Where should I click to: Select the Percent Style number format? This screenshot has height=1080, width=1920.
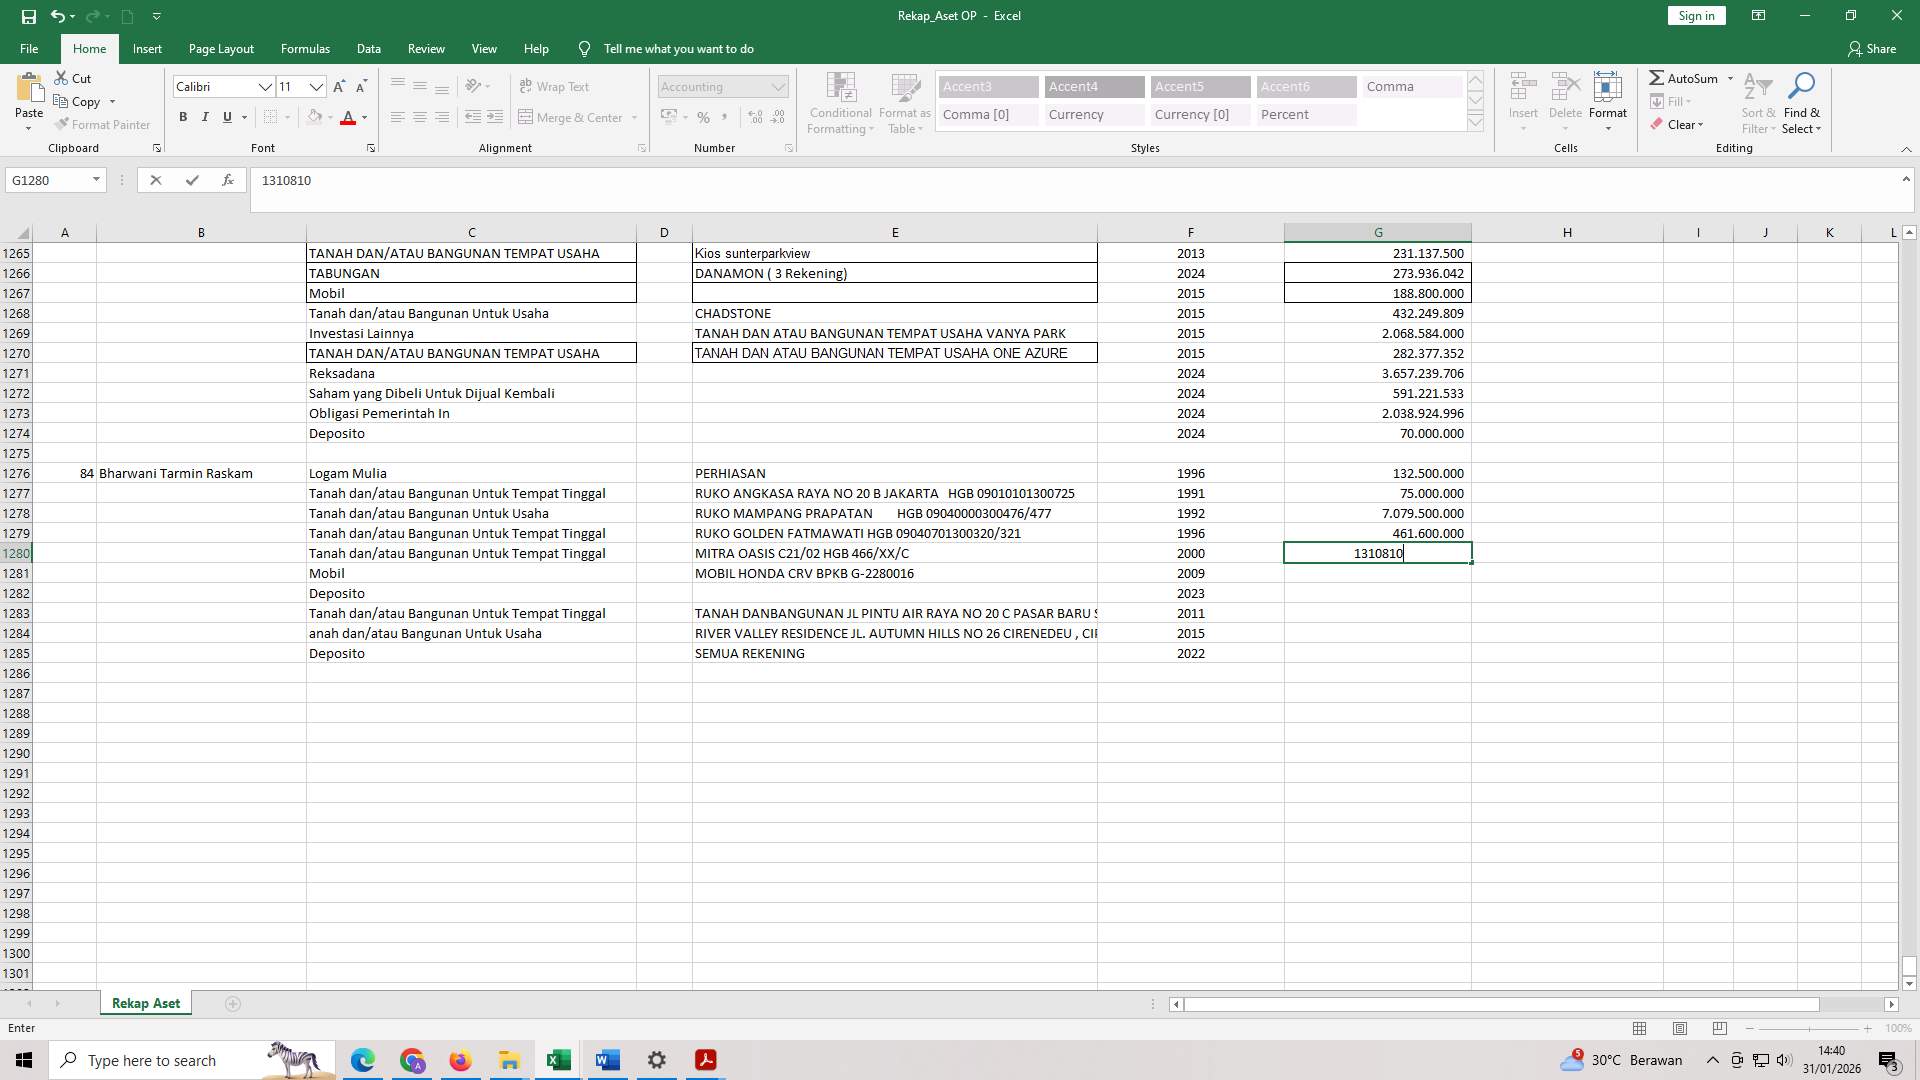coord(704,117)
